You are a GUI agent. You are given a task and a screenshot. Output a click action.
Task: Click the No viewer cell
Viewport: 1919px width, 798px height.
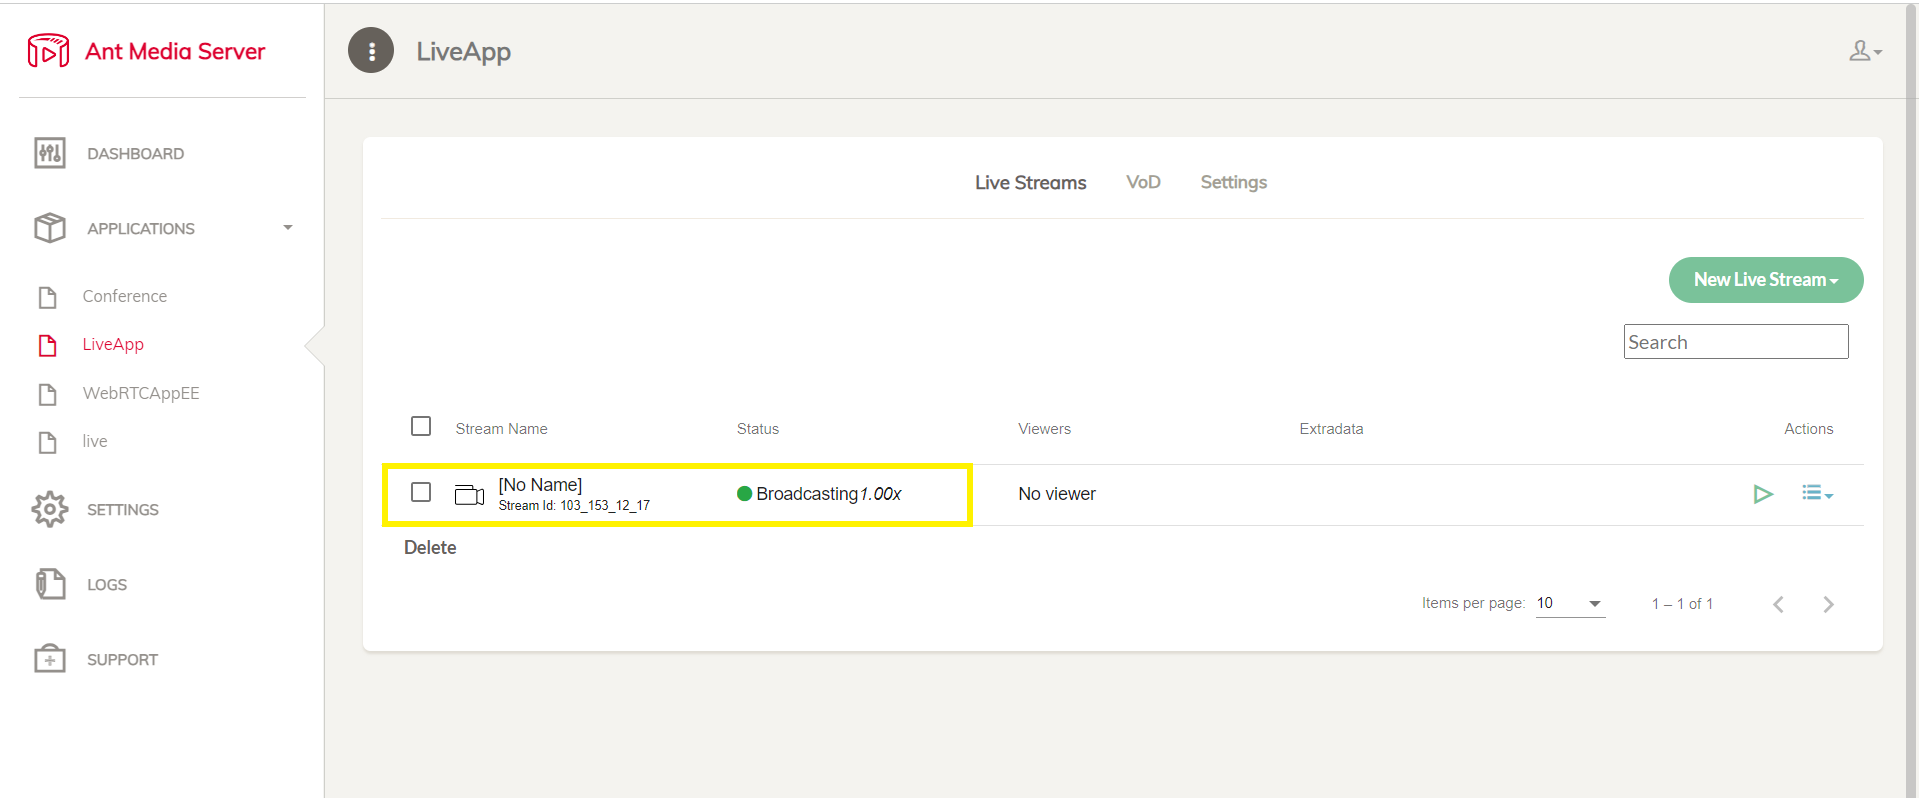[x=1057, y=494]
